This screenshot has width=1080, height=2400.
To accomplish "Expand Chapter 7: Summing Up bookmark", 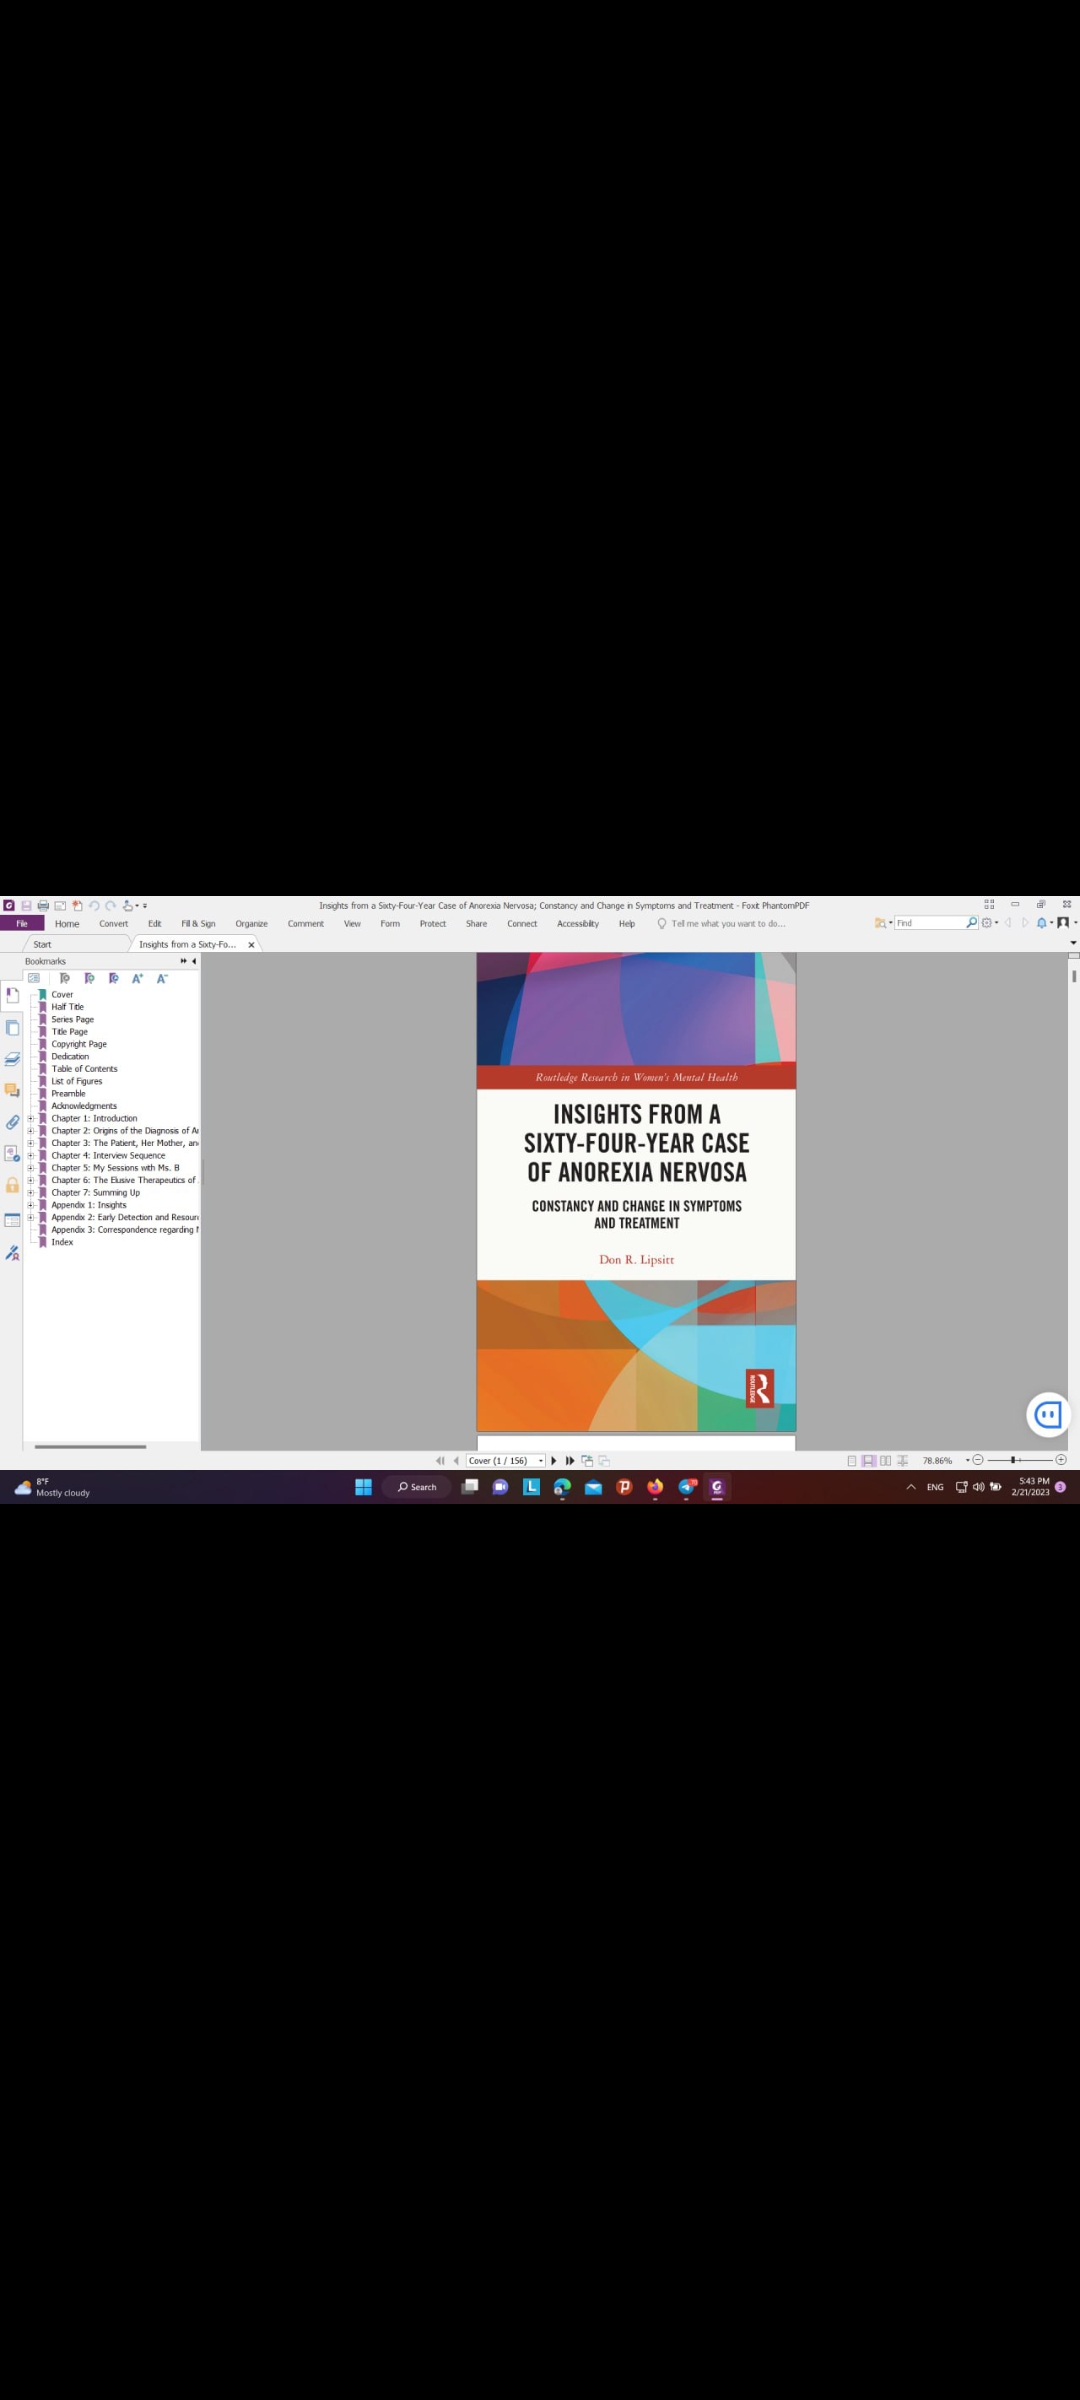I will tap(30, 1192).
